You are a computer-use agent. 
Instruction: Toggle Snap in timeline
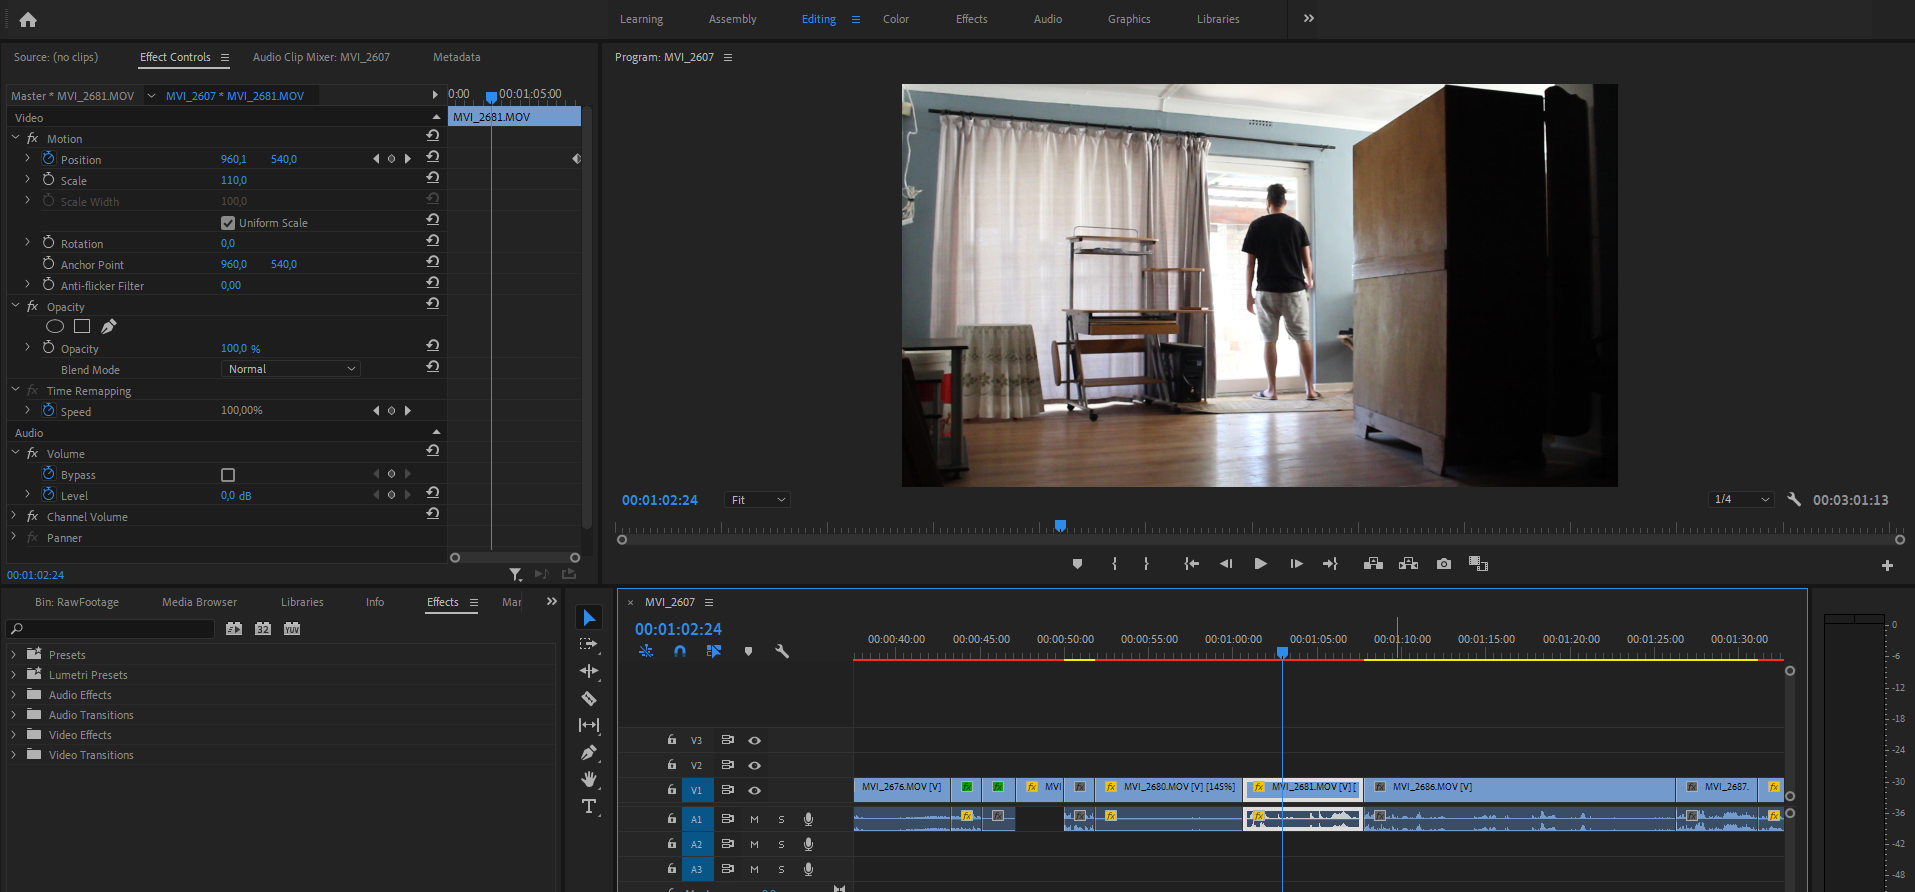pyautogui.click(x=680, y=651)
